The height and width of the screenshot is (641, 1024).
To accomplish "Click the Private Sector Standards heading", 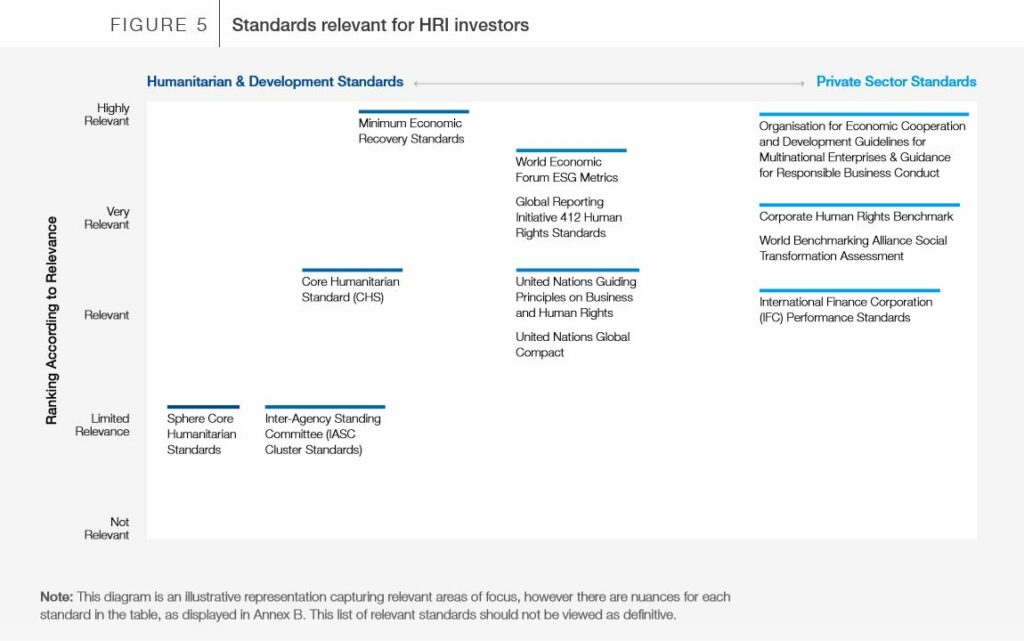I will (x=896, y=82).
